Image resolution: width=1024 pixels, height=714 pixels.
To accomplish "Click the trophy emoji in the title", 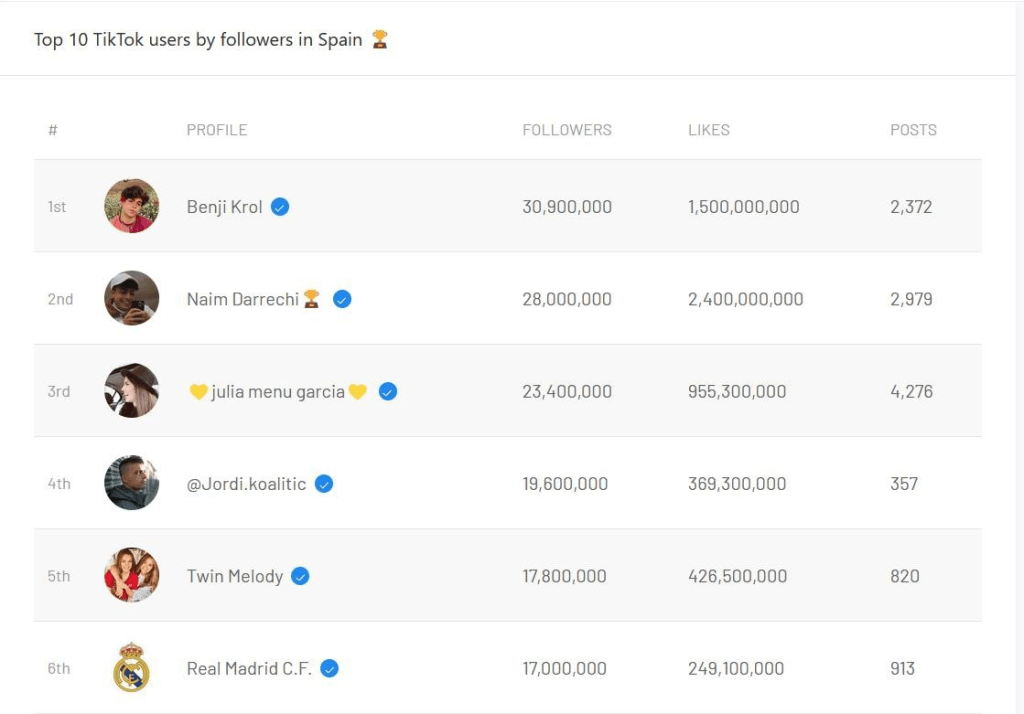I will coord(380,39).
